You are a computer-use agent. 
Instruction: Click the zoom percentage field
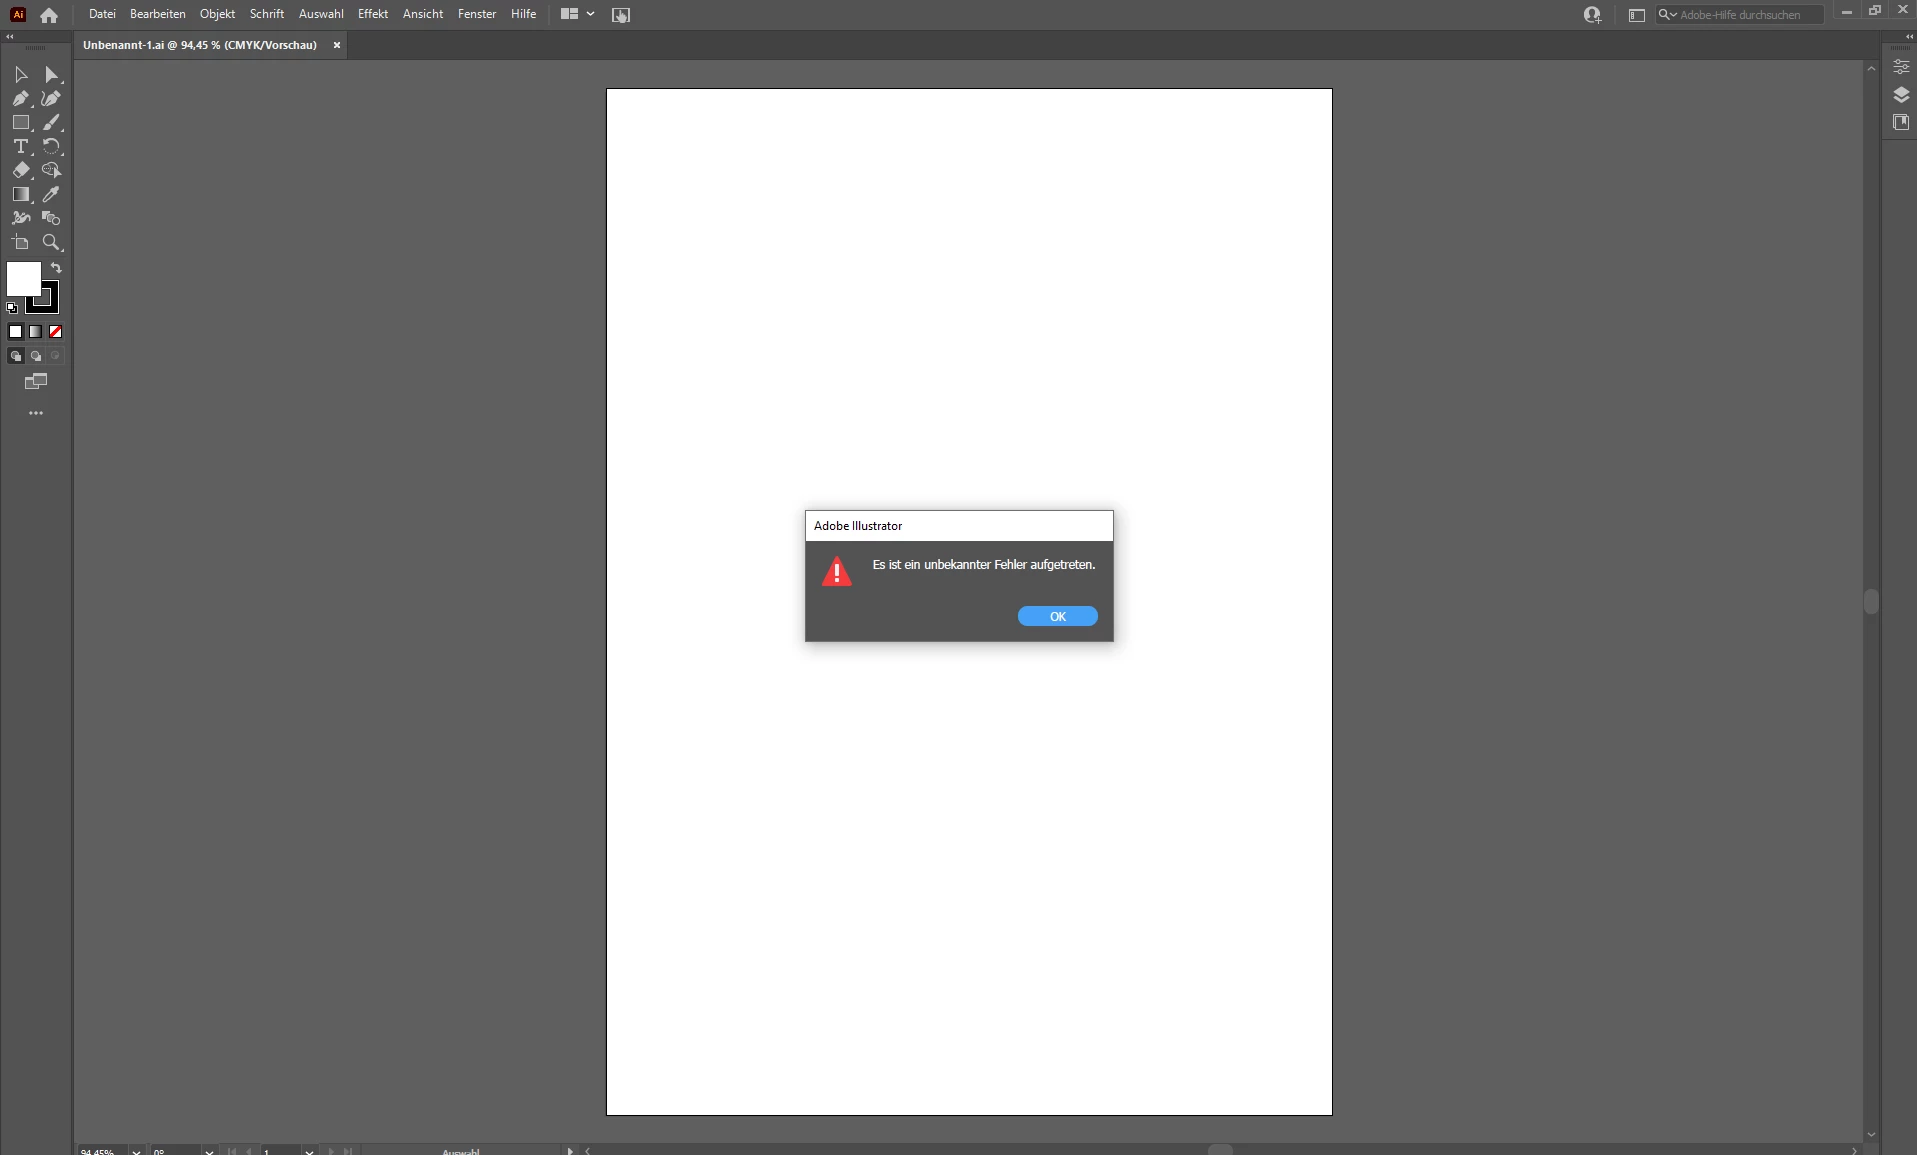103,1151
